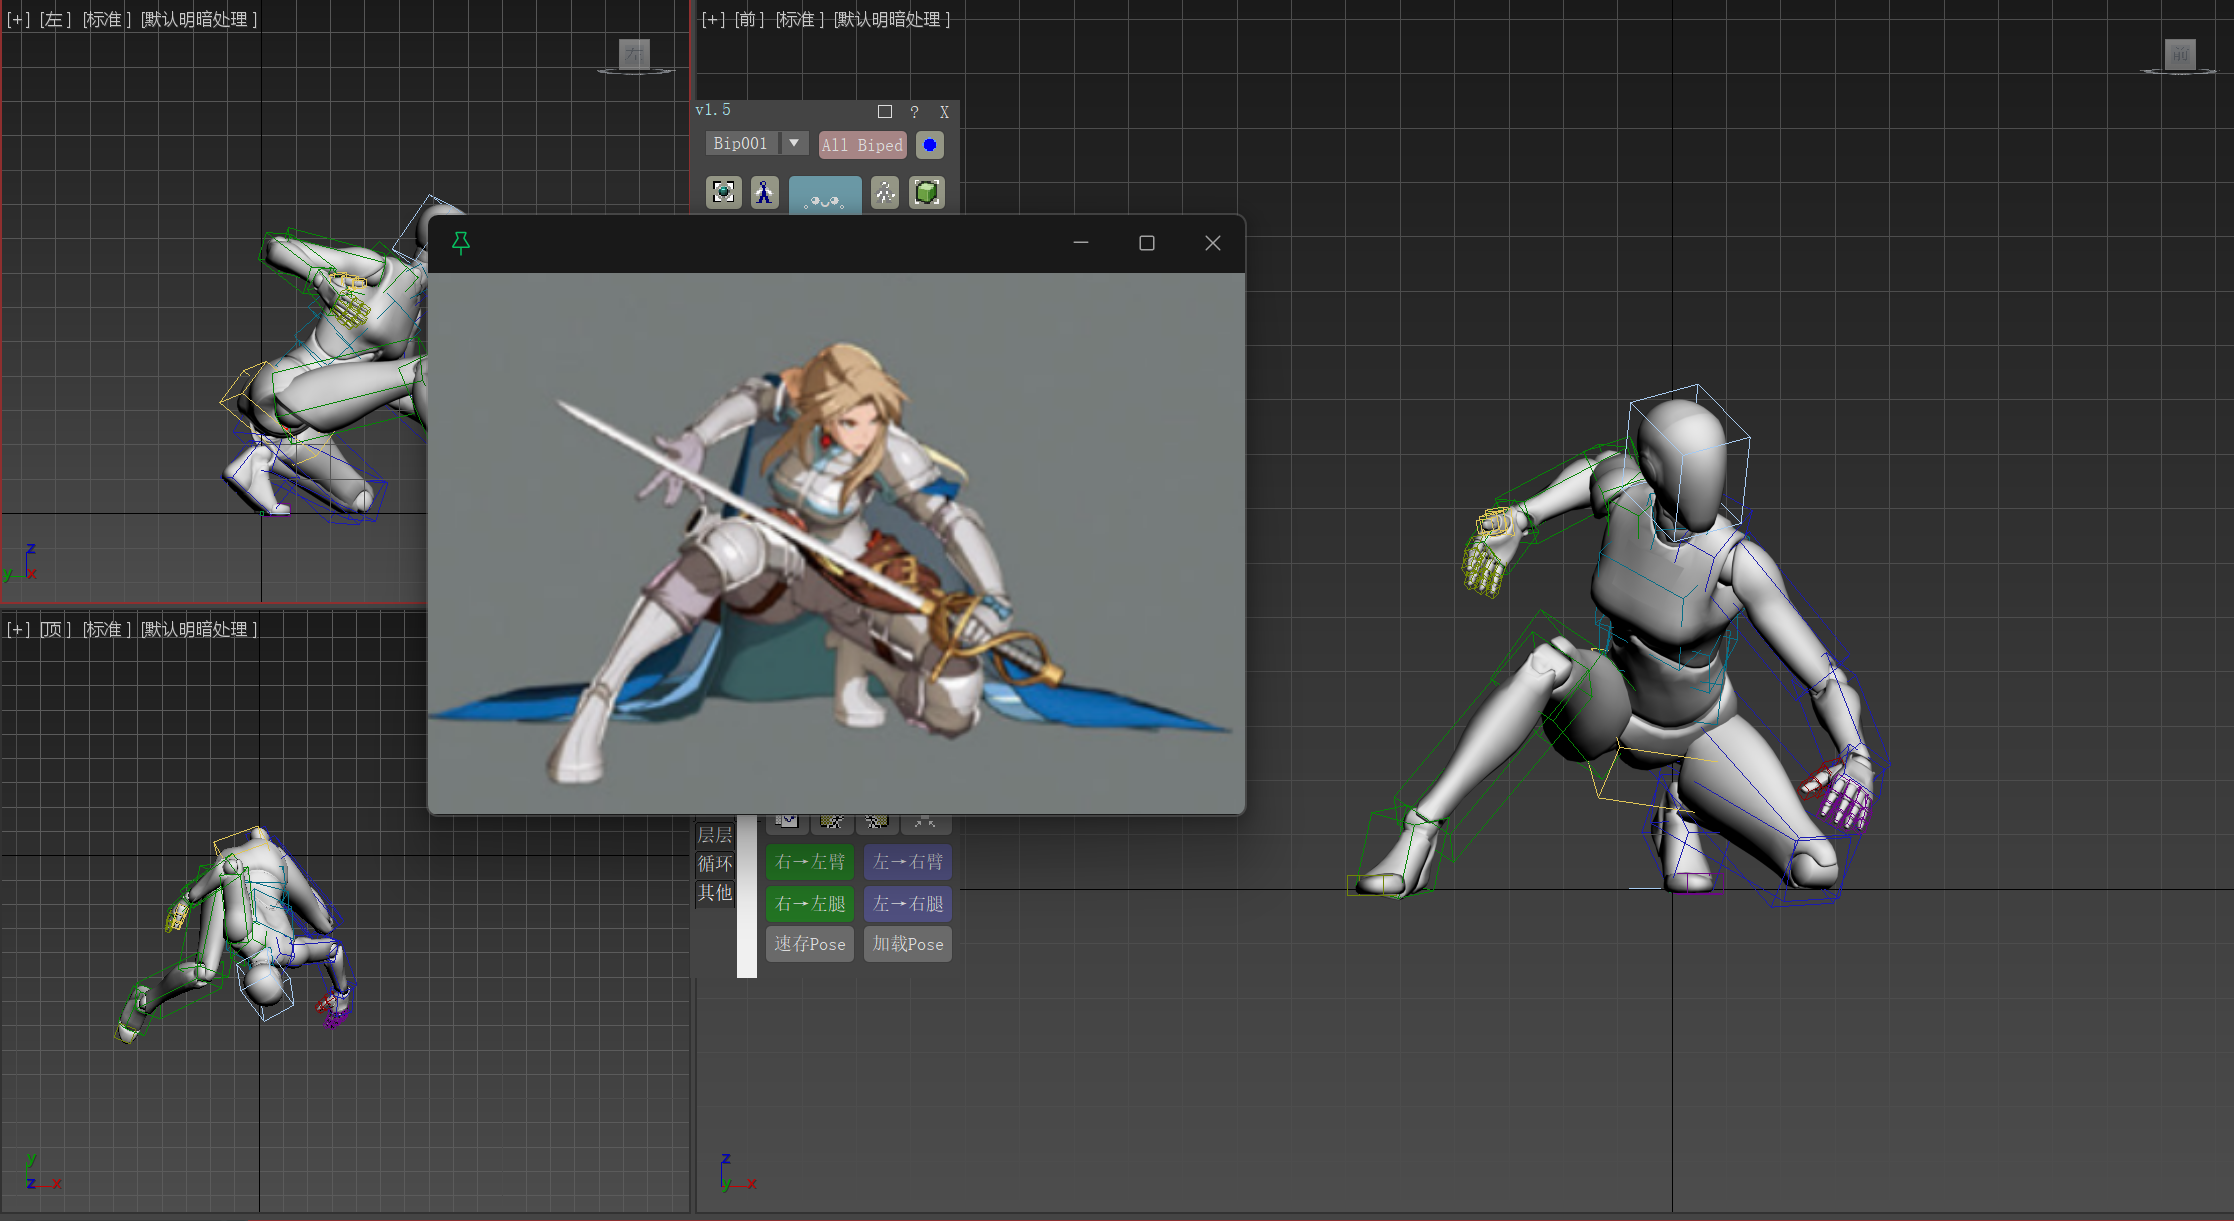Click the 右→左臂 copy arm button
The width and height of the screenshot is (2234, 1221).
[810, 862]
